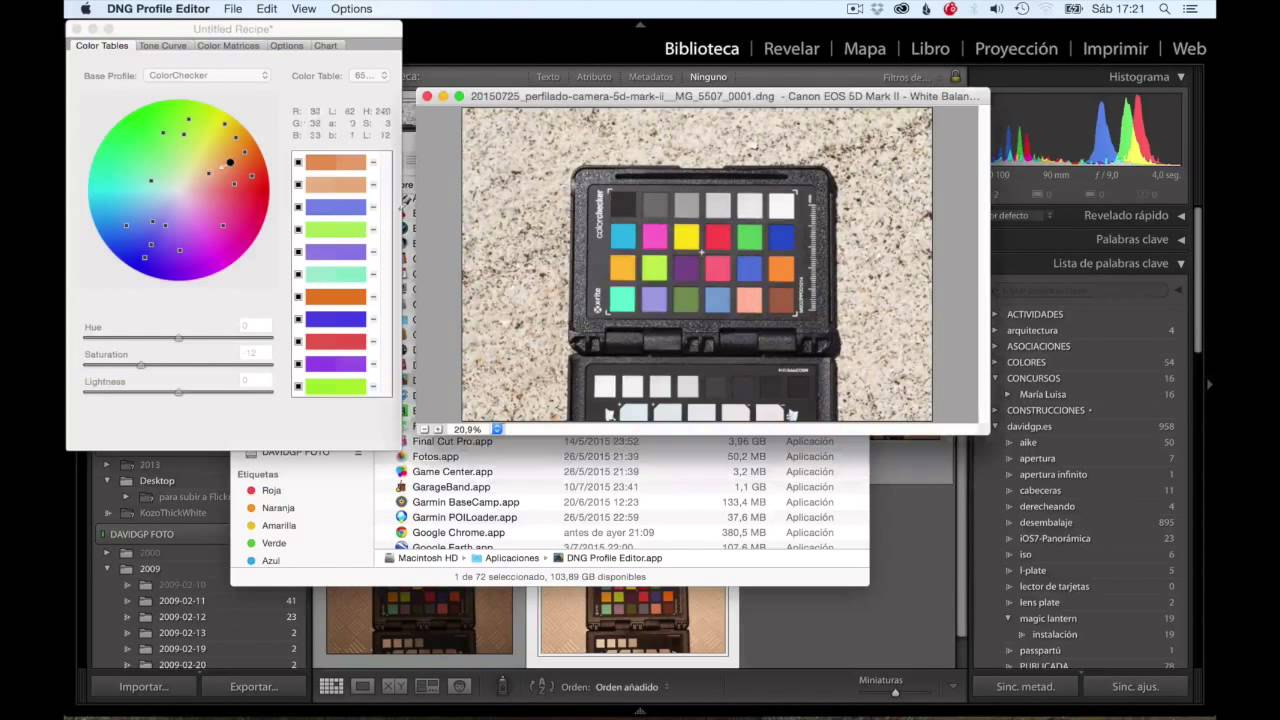Click the Sinc. ajus. button
Viewport: 1280px width, 720px height.
(1135, 687)
